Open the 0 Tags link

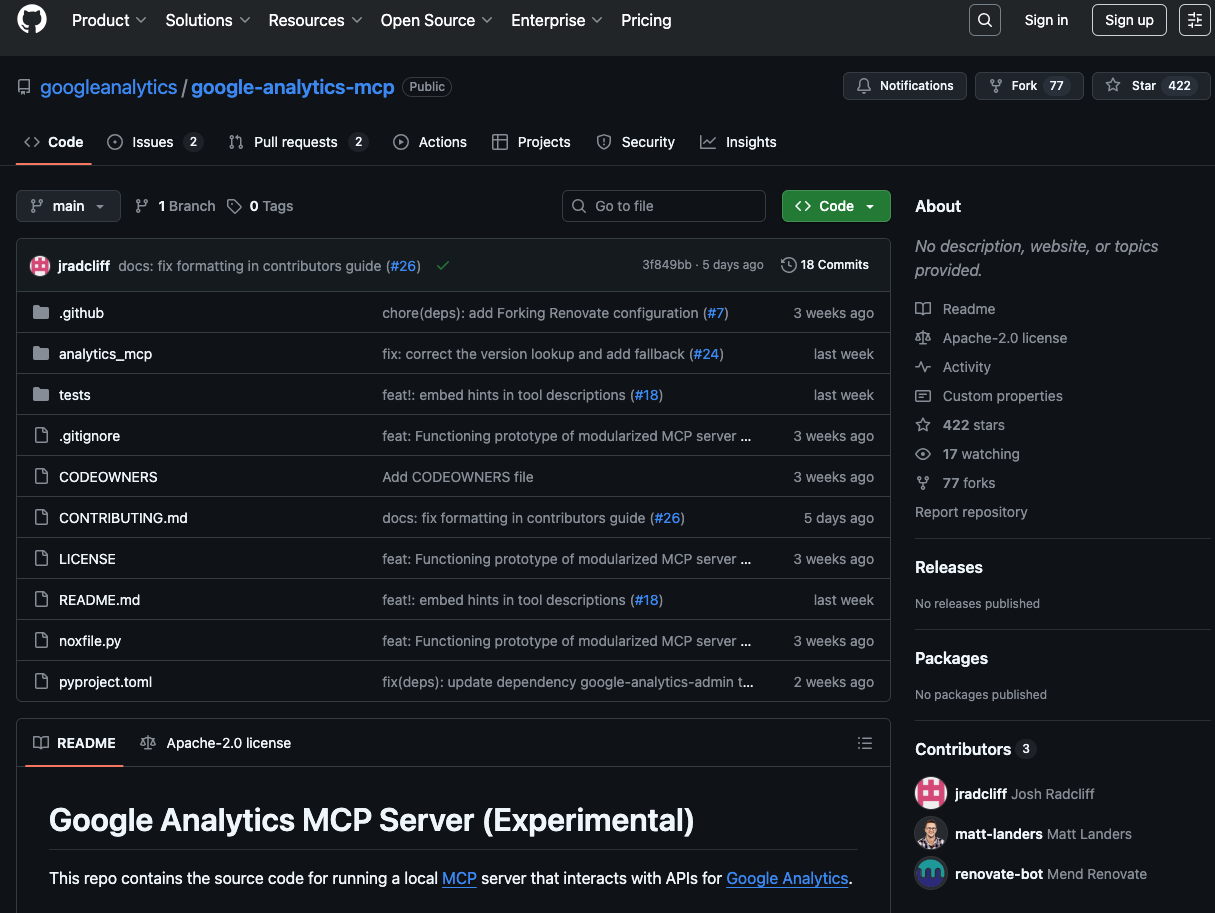(x=260, y=206)
